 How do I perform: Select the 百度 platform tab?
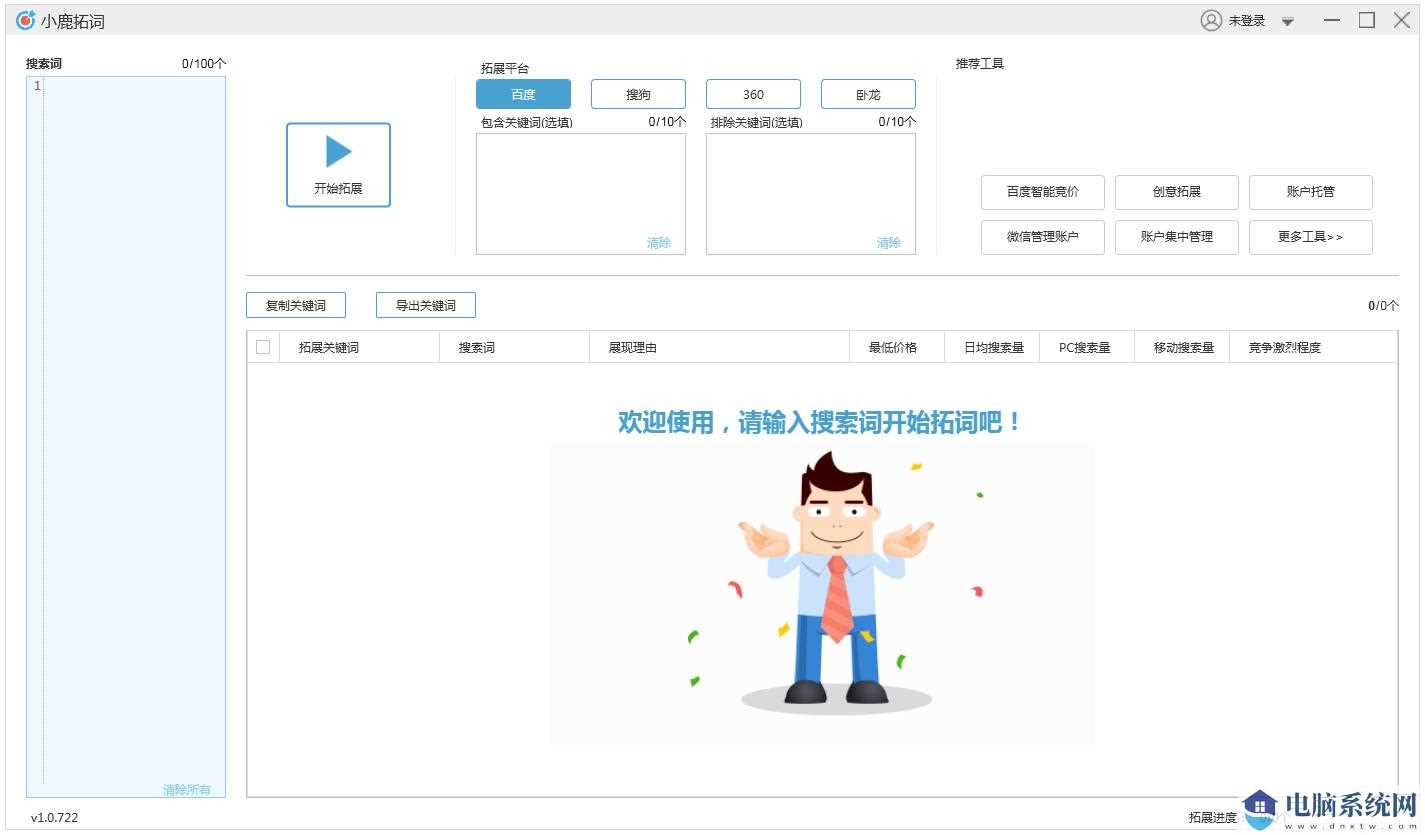click(x=523, y=94)
